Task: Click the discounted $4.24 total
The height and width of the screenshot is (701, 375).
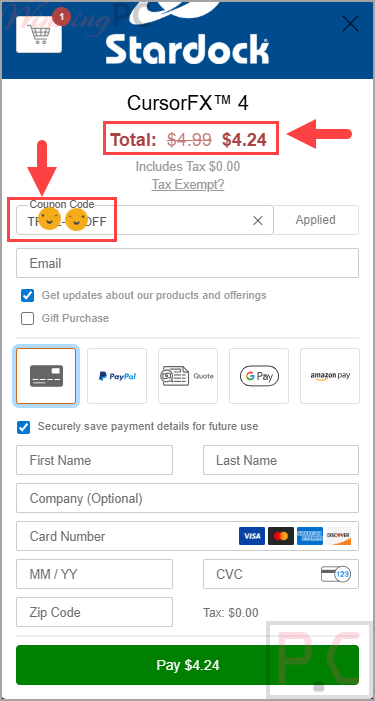Action: [x=244, y=140]
